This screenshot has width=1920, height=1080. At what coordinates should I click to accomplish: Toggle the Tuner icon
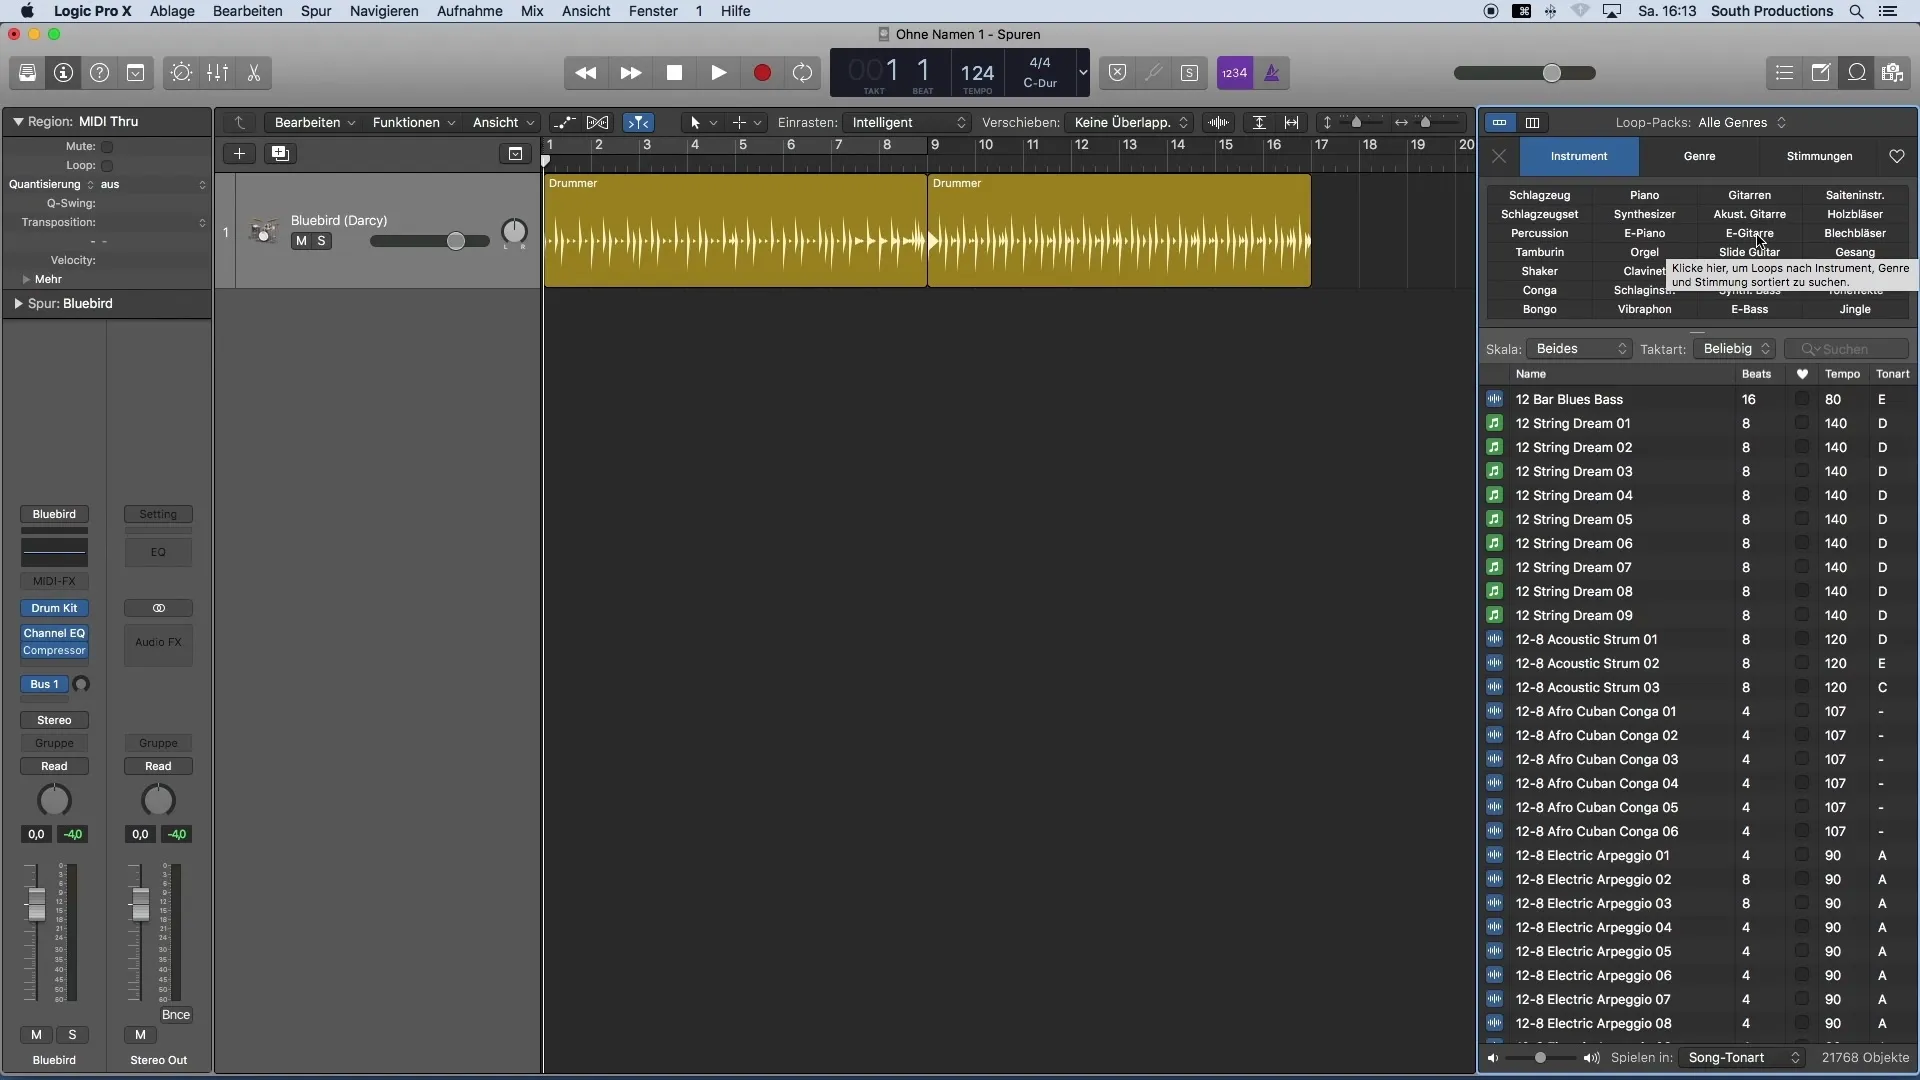coord(1153,73)
